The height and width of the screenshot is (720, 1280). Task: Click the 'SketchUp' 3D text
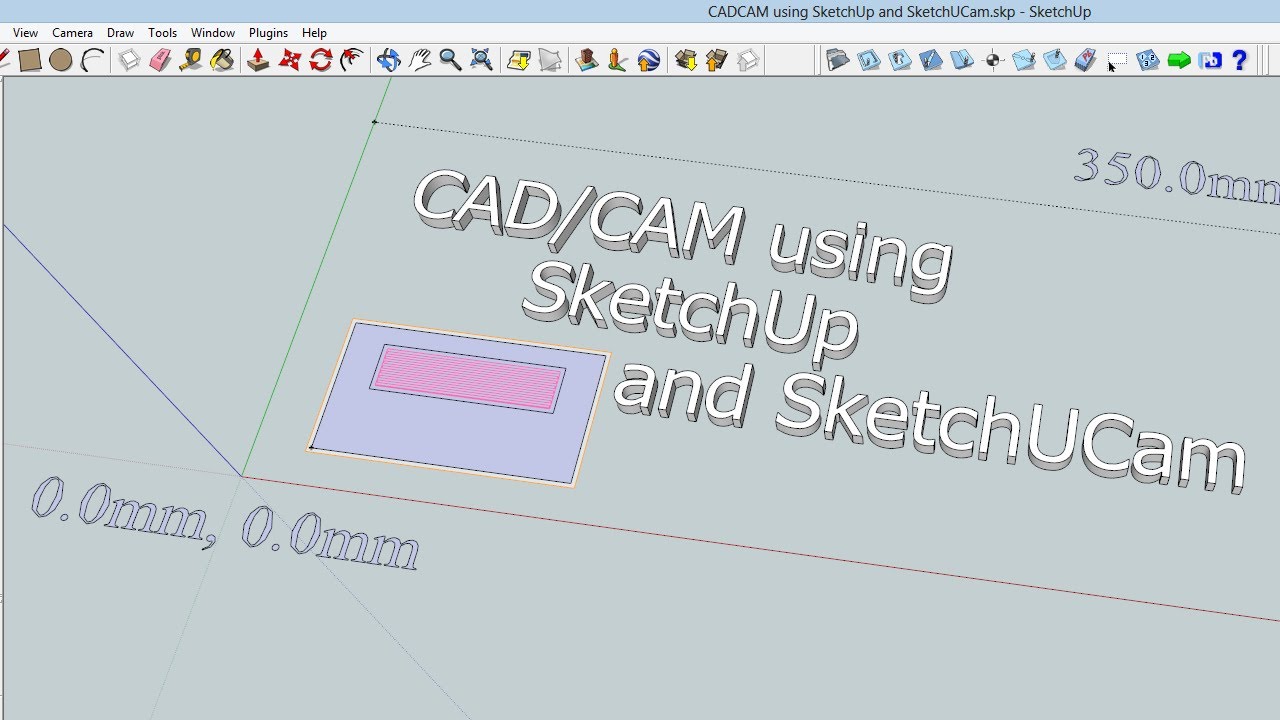(690, 312)
